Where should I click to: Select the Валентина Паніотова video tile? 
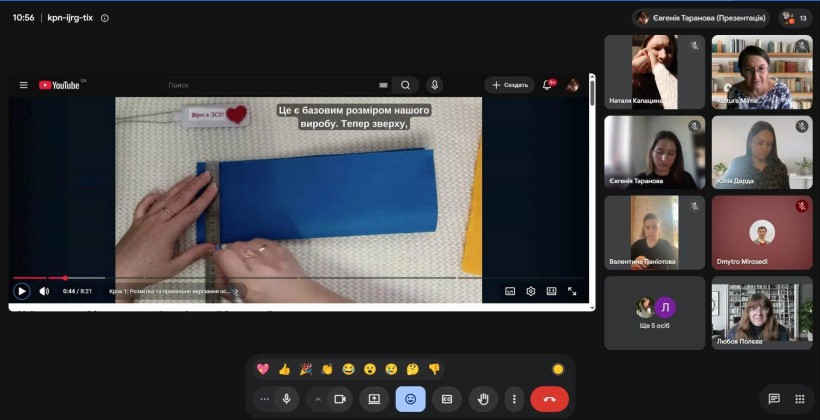click(654, 233)
